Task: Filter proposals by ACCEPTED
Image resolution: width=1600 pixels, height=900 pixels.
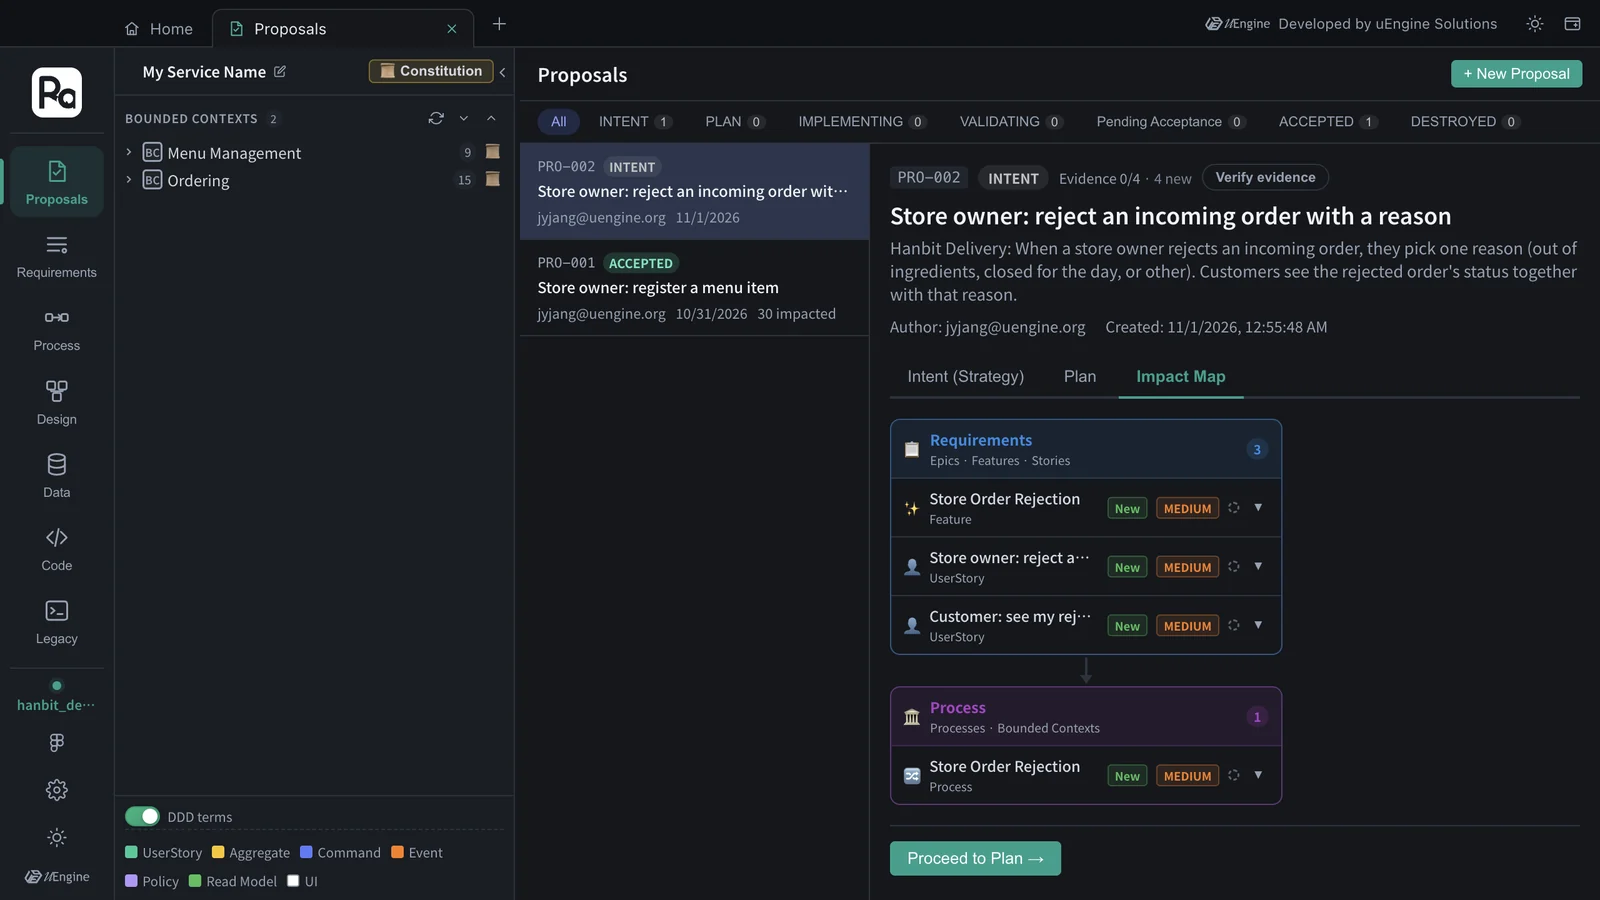Action: click(x=1328, y=122)
